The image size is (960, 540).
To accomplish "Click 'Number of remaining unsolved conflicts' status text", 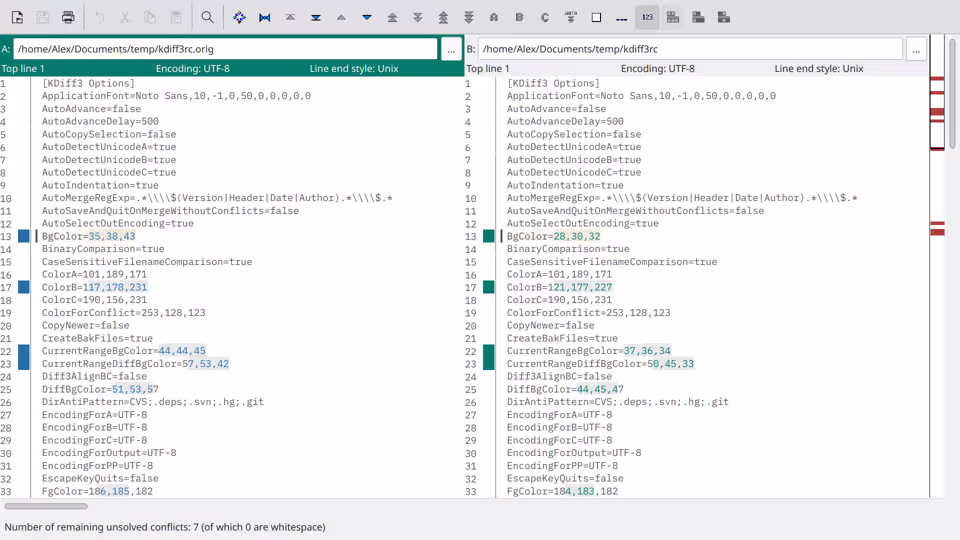I will [x=165, y=527].
